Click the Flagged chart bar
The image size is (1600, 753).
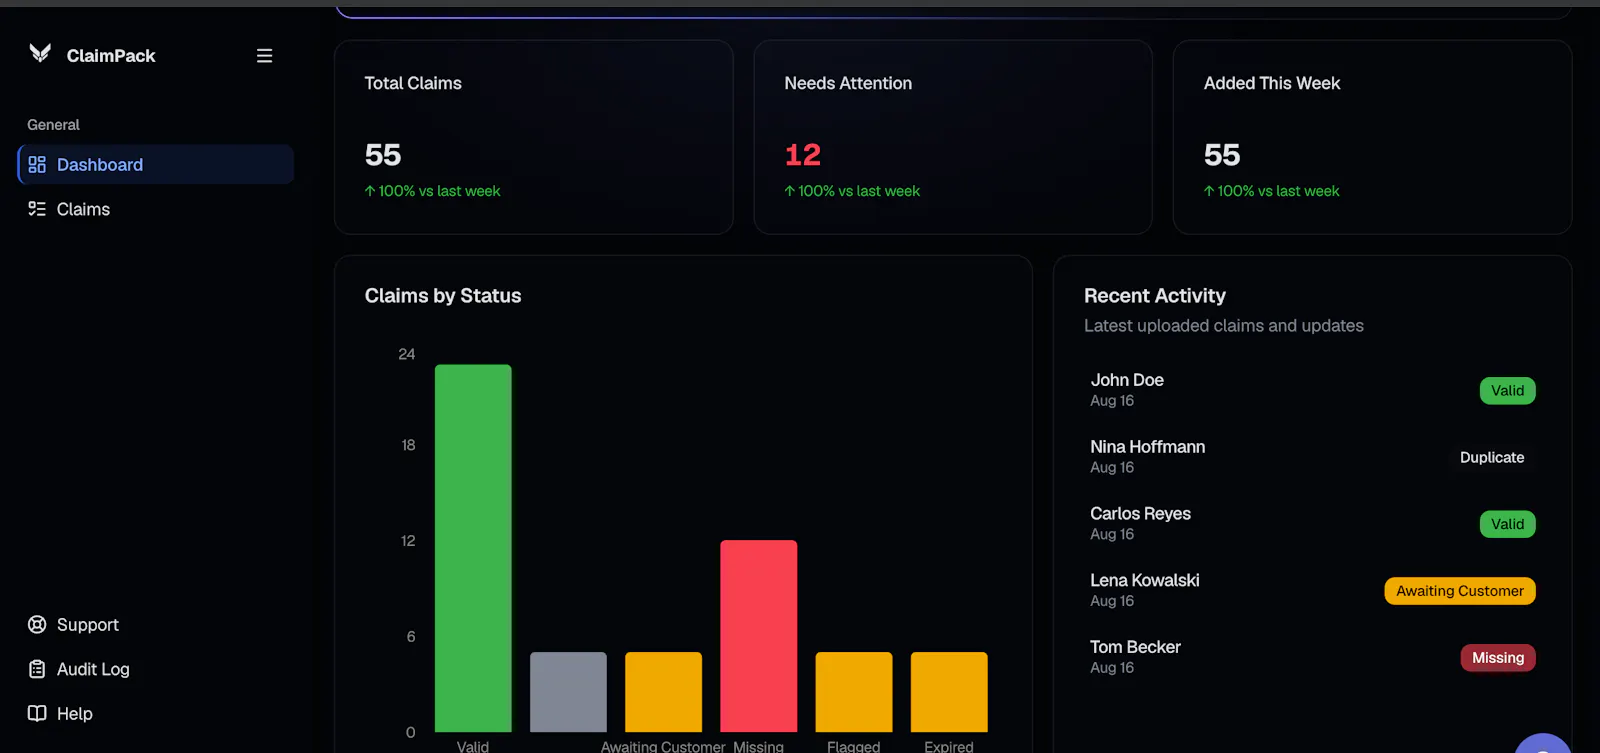click(854, 692)
